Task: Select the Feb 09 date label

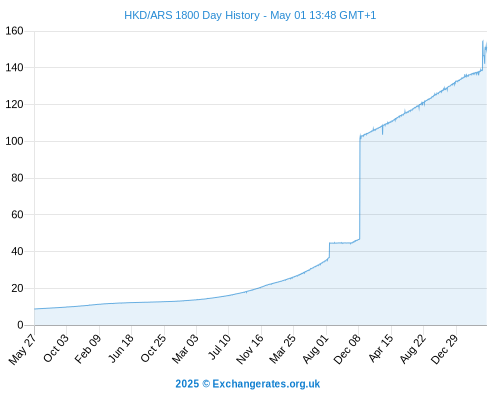Action: pos(88,348)
